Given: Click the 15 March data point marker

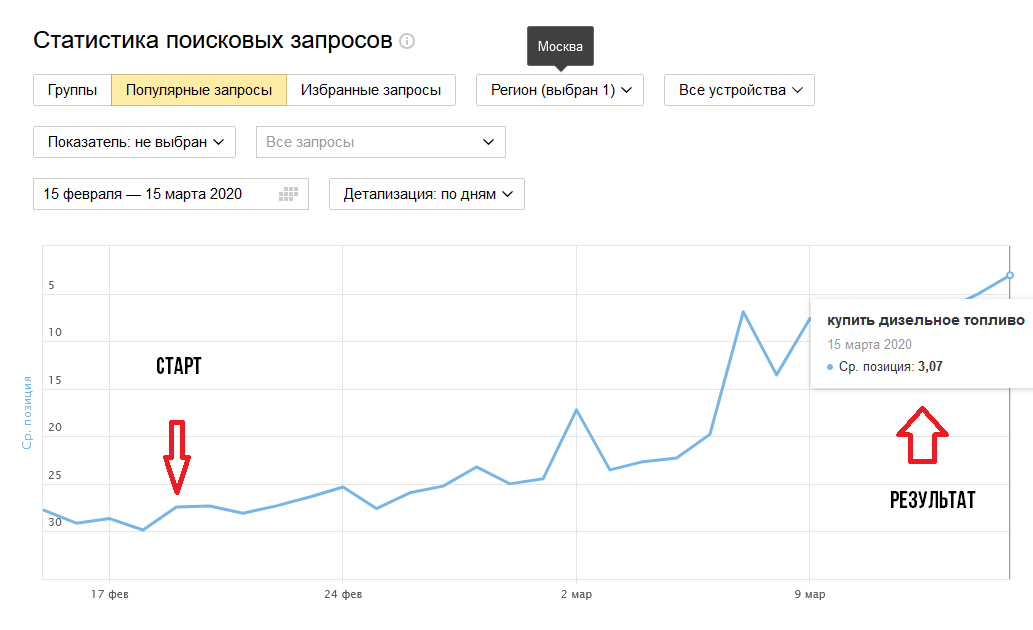Looking at the screenshot, I should [1009, 275].
